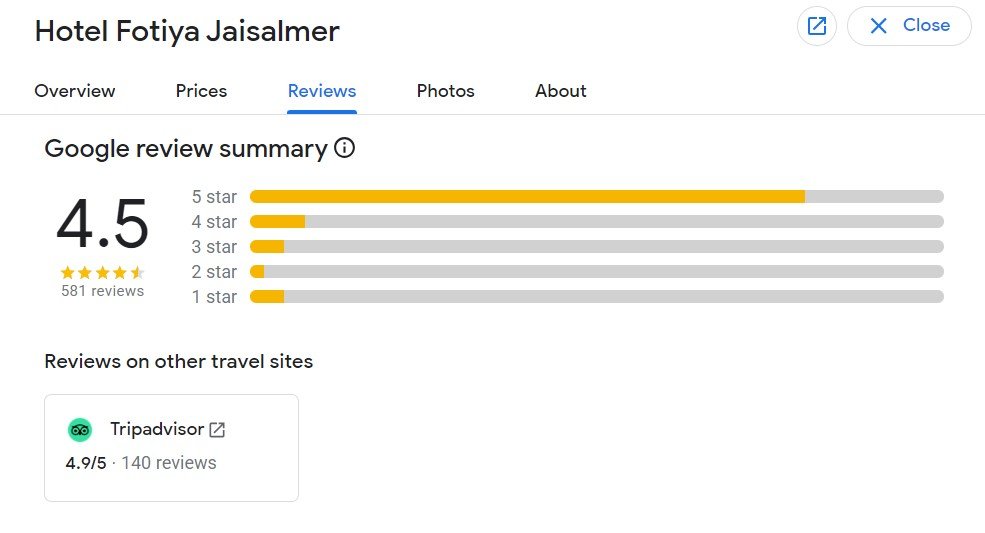
Task: Filter by the 5 star rating bar
Action: pos(596,197)
